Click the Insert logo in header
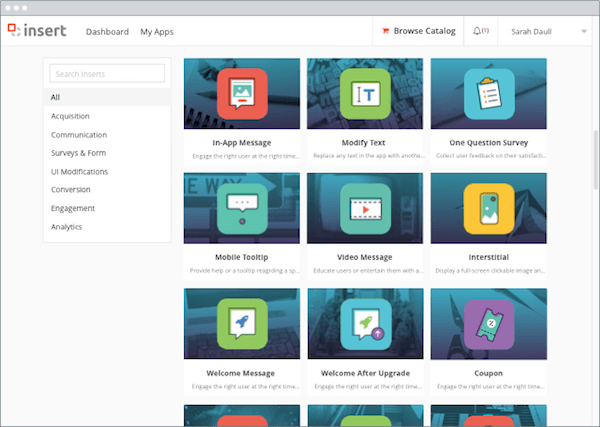This screenshot has height=427, width=600. [37, 30]
